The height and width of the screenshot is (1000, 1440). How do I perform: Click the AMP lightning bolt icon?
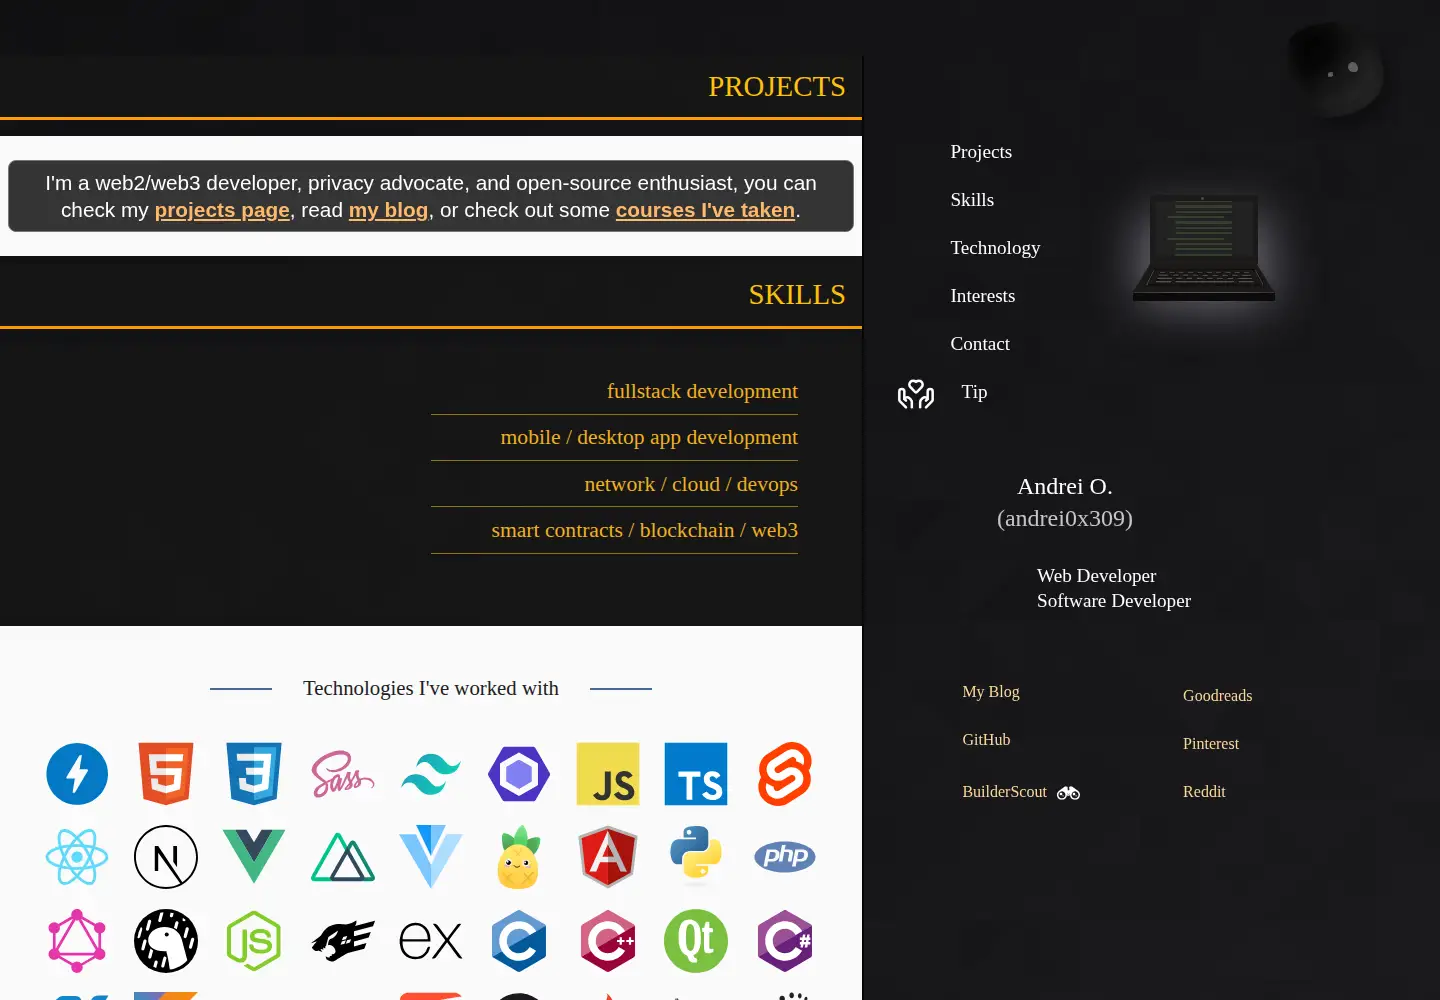pos(77,774)
